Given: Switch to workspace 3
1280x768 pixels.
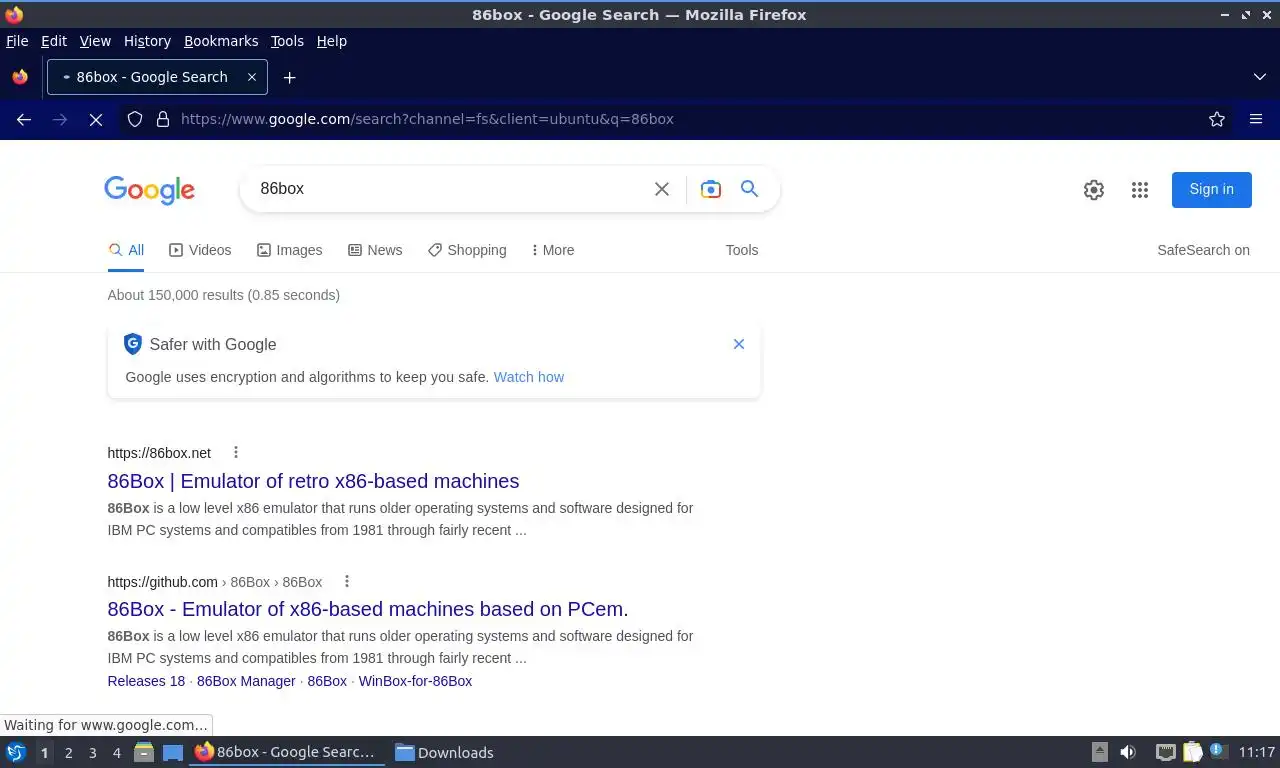Looking at the screenshot, I should coord(92,753).
